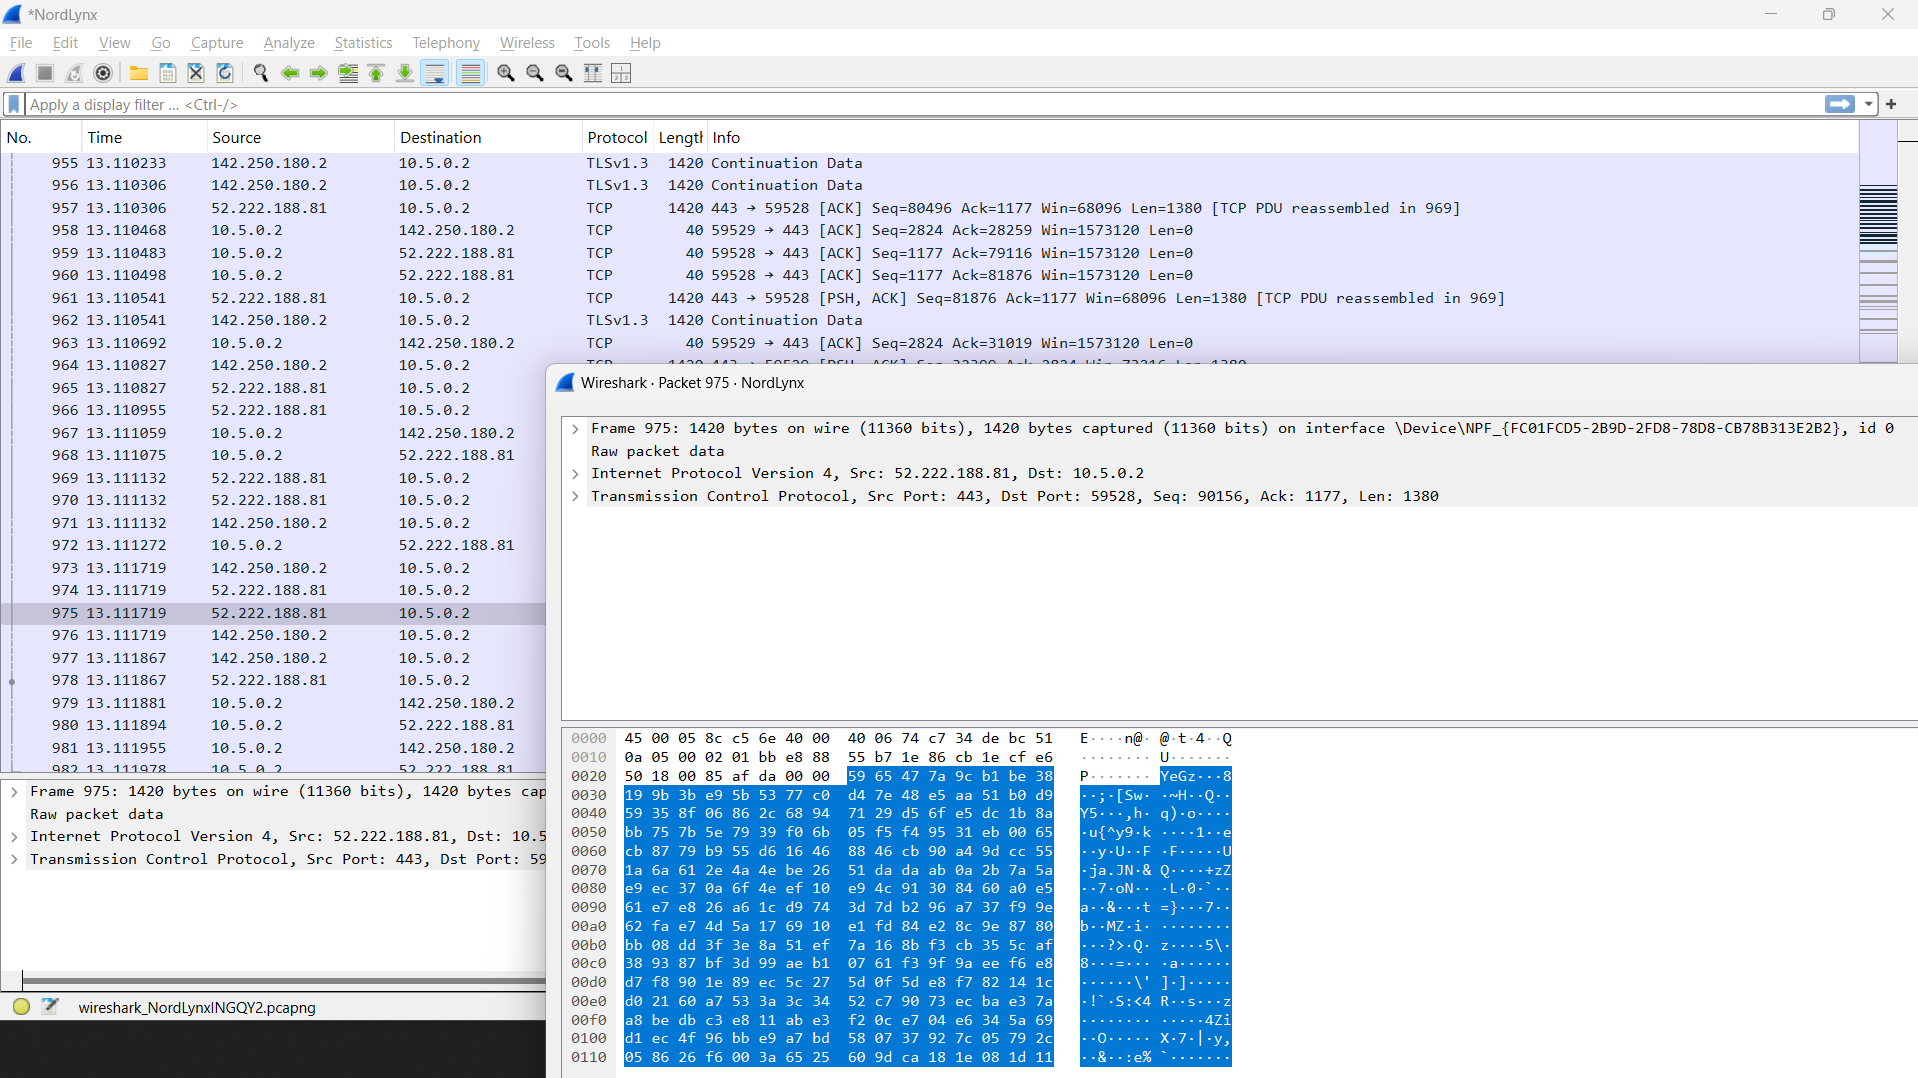Open the View menu
This screenshot has height=1078, width=1918.
114,43
